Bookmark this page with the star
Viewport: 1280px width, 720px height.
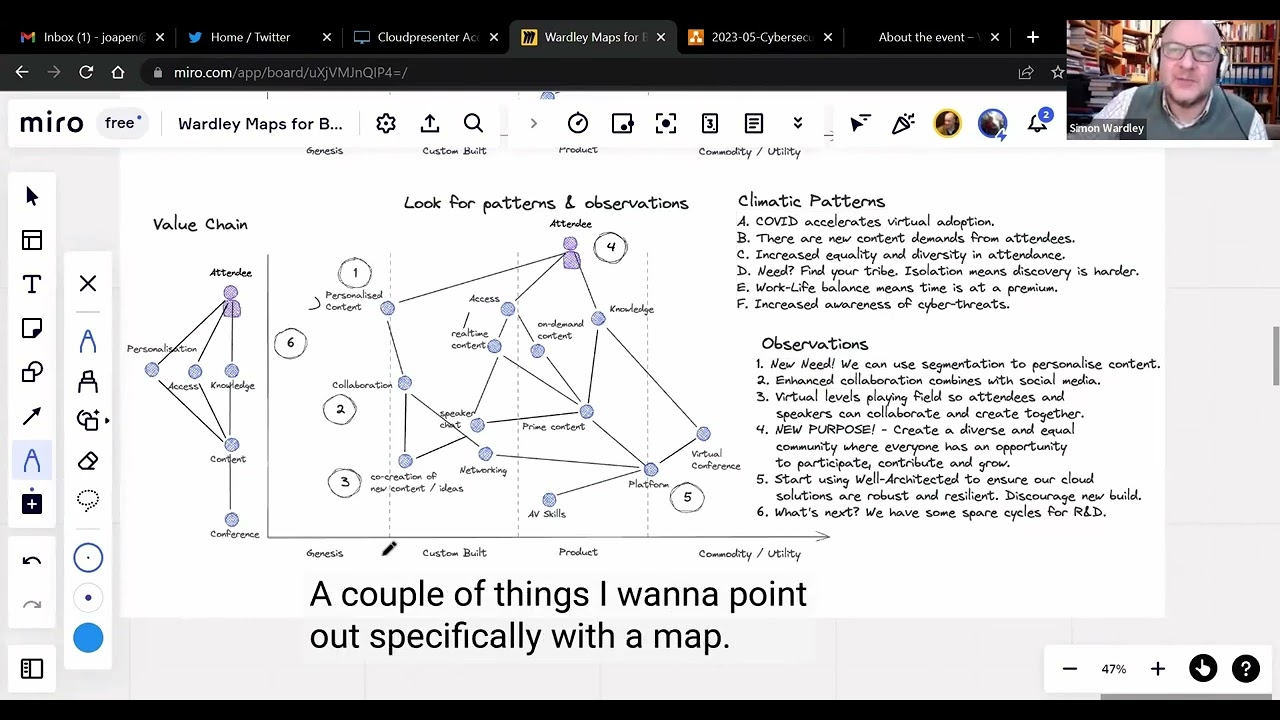[1057, 72]
